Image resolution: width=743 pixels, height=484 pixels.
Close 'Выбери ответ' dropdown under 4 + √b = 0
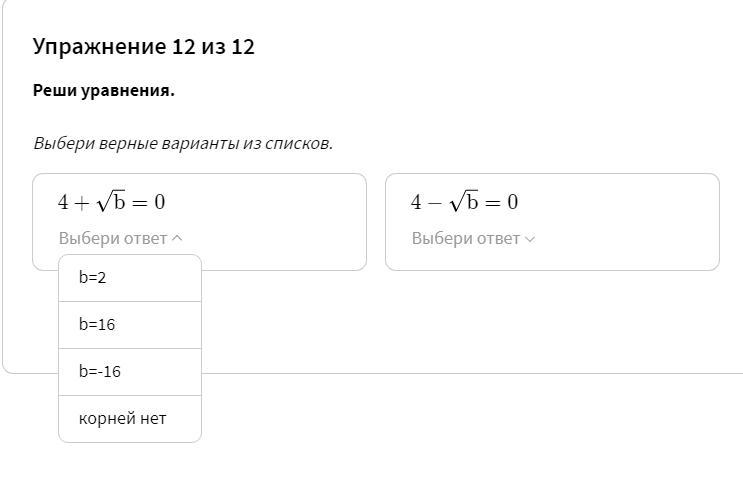(x=120, y=238)
